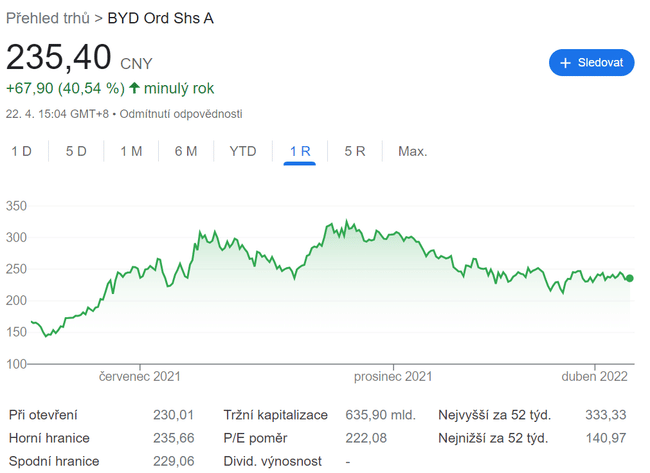Choose the 6 M chart range

[185, 151]
